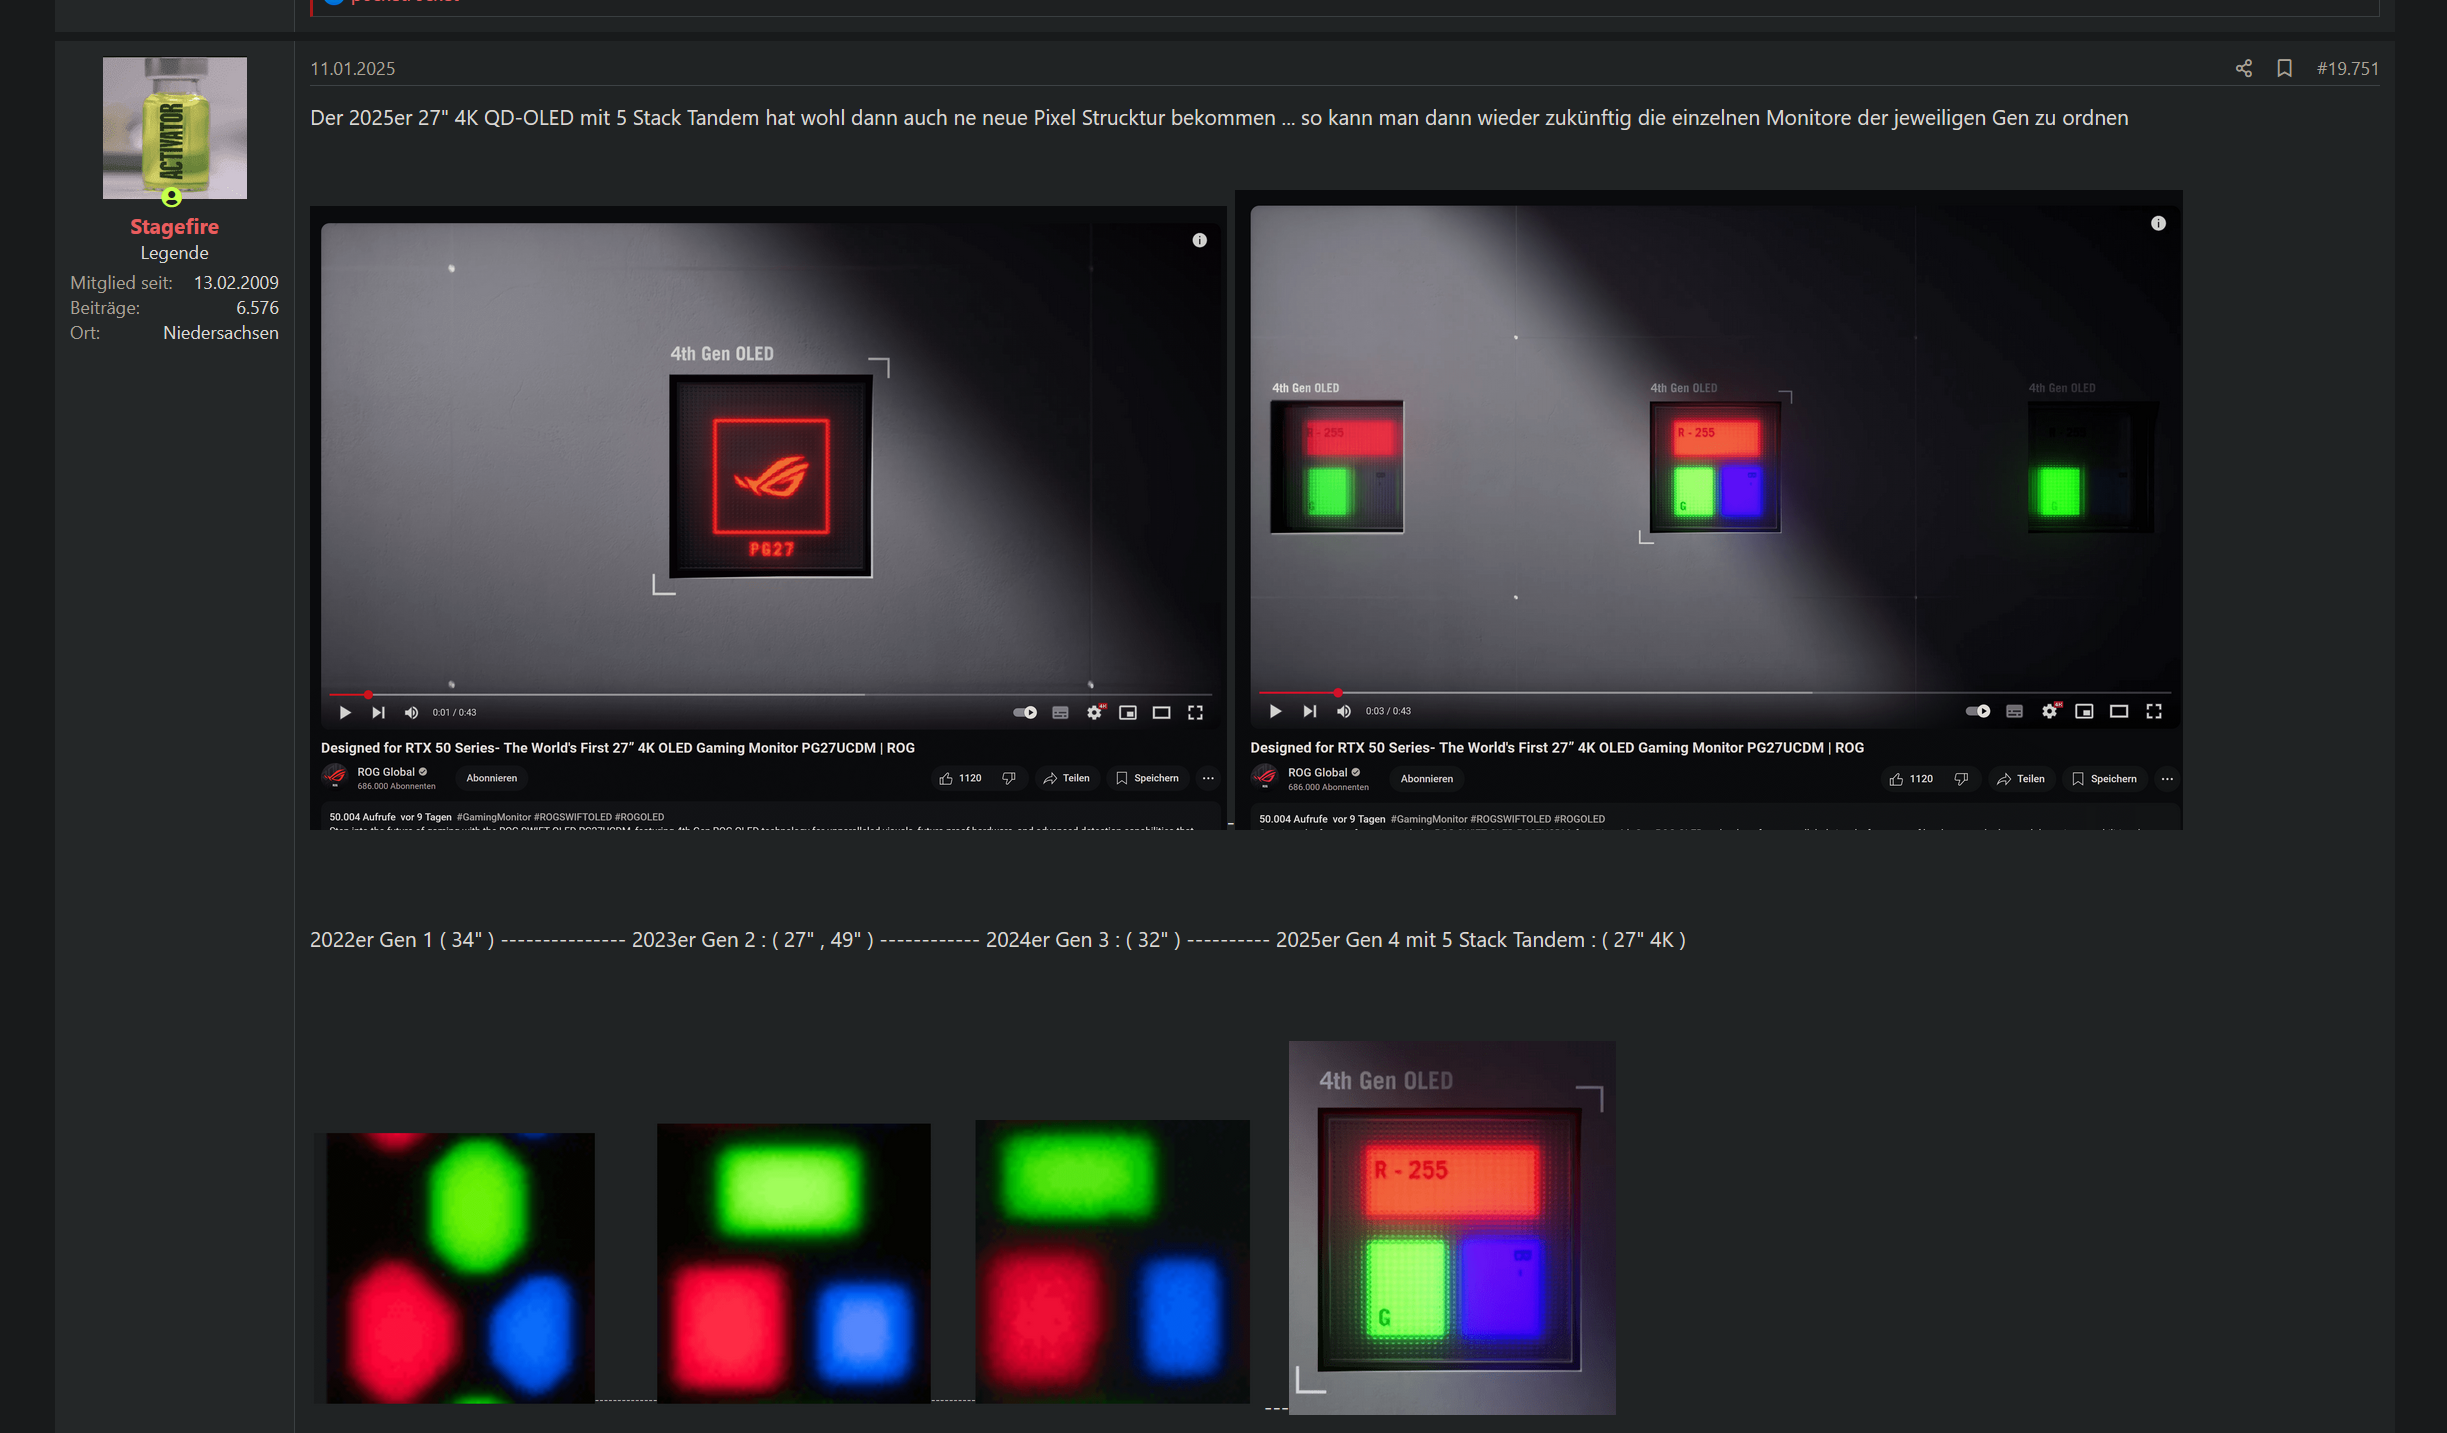The width and height of the screenshot is (2447, 1433).
Task: Click next-video icon in left player
Action: 378,712
